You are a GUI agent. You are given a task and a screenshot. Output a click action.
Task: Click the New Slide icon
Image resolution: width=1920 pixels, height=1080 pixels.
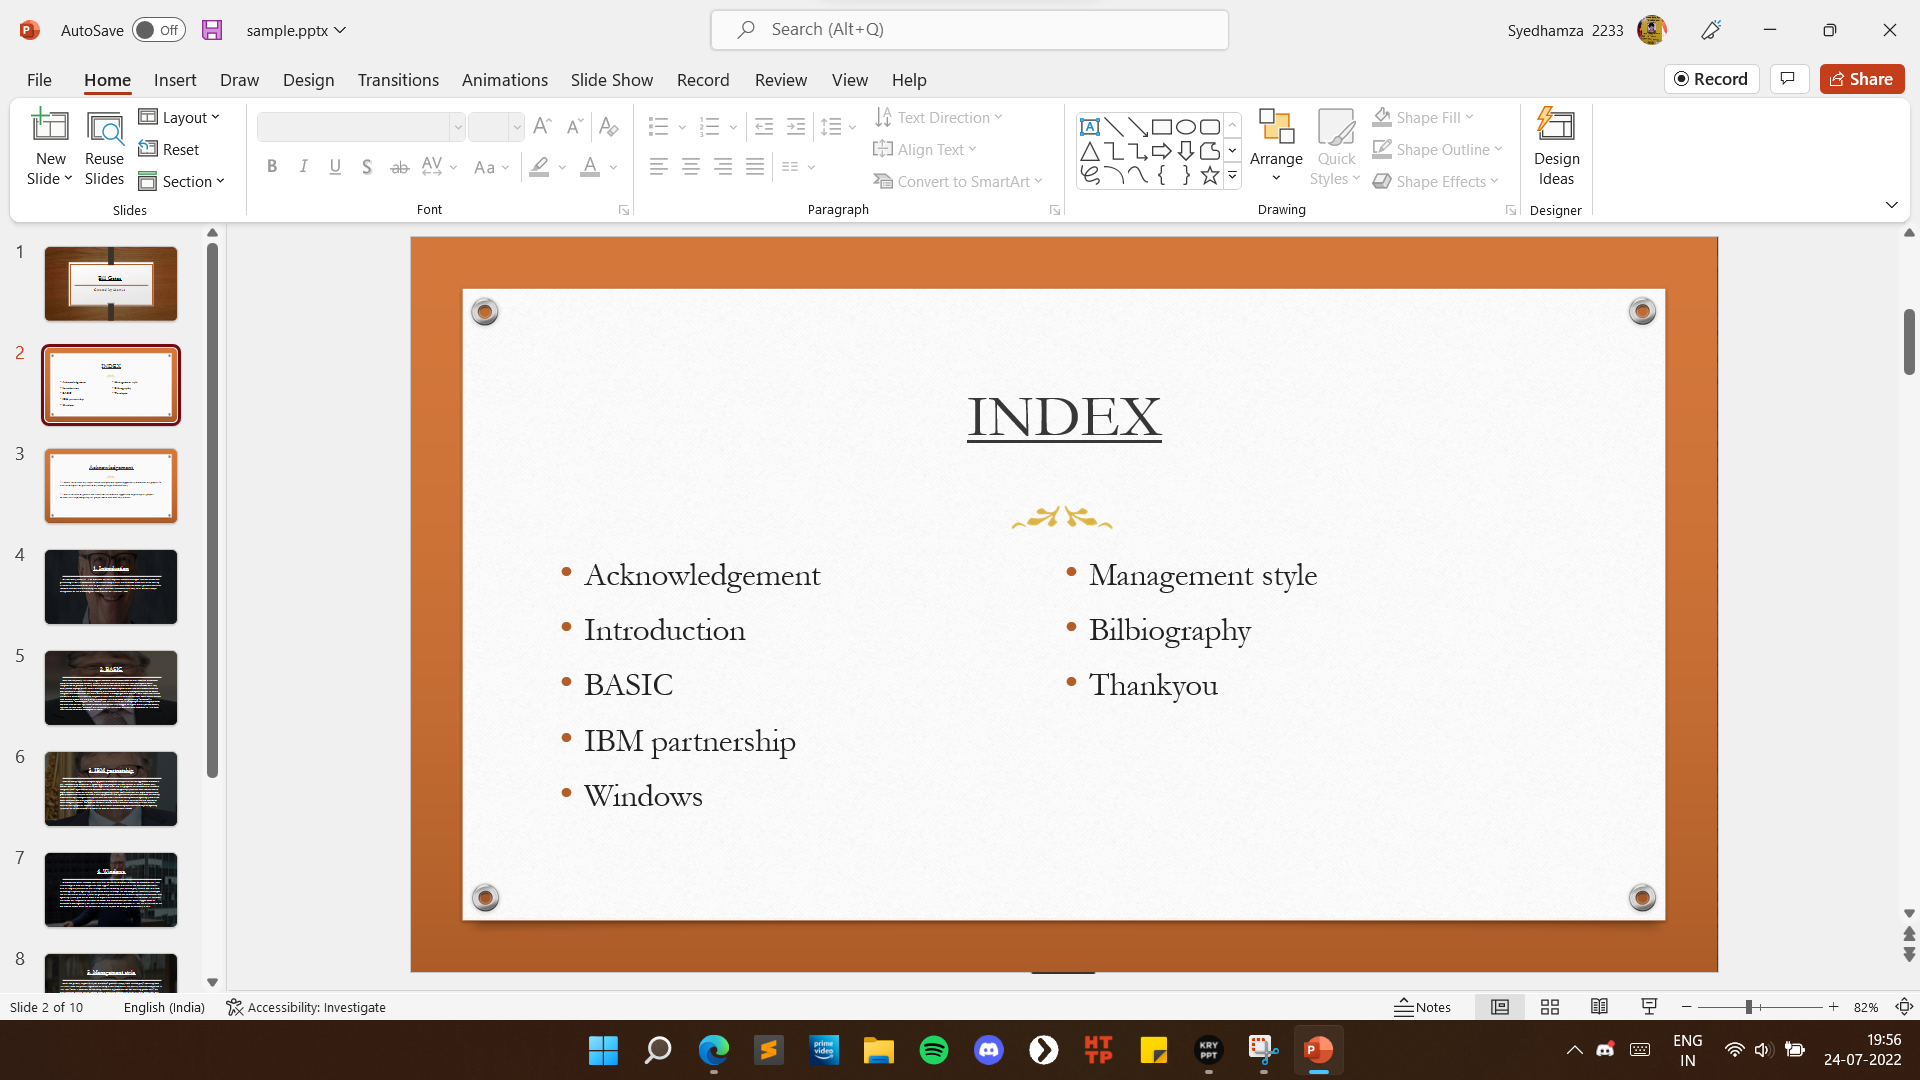(50, 127)
